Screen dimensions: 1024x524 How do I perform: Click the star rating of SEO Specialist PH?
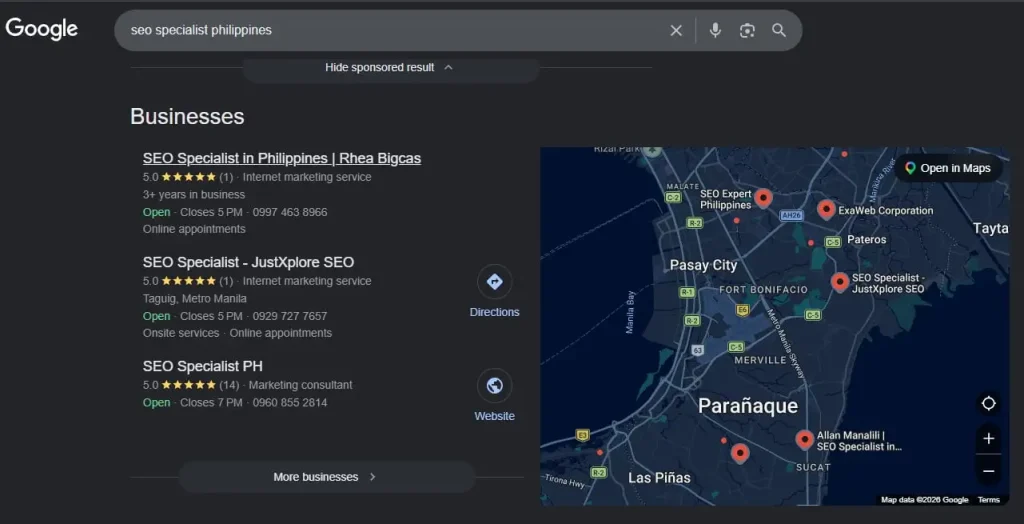point(189,385)
